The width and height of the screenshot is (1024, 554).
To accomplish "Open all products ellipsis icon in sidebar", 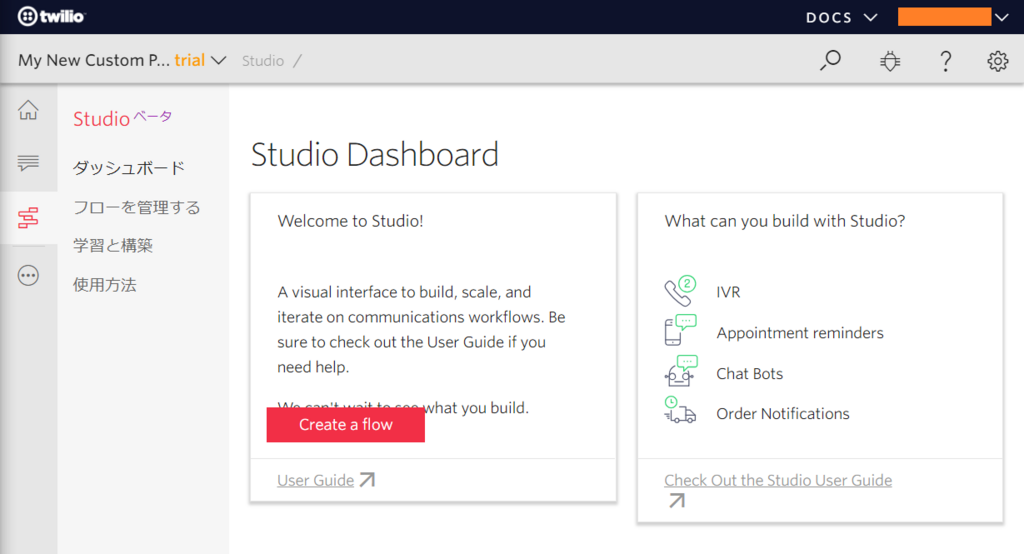I will click(28, 276).
